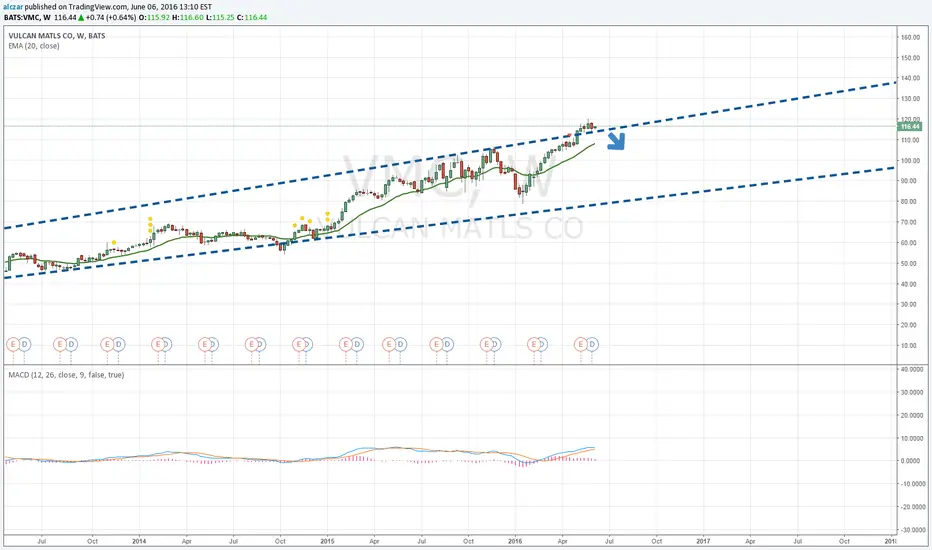This screenshot has width=932, height=550.
Task: Click the 2014 time axis label
Action: (139, 541)
